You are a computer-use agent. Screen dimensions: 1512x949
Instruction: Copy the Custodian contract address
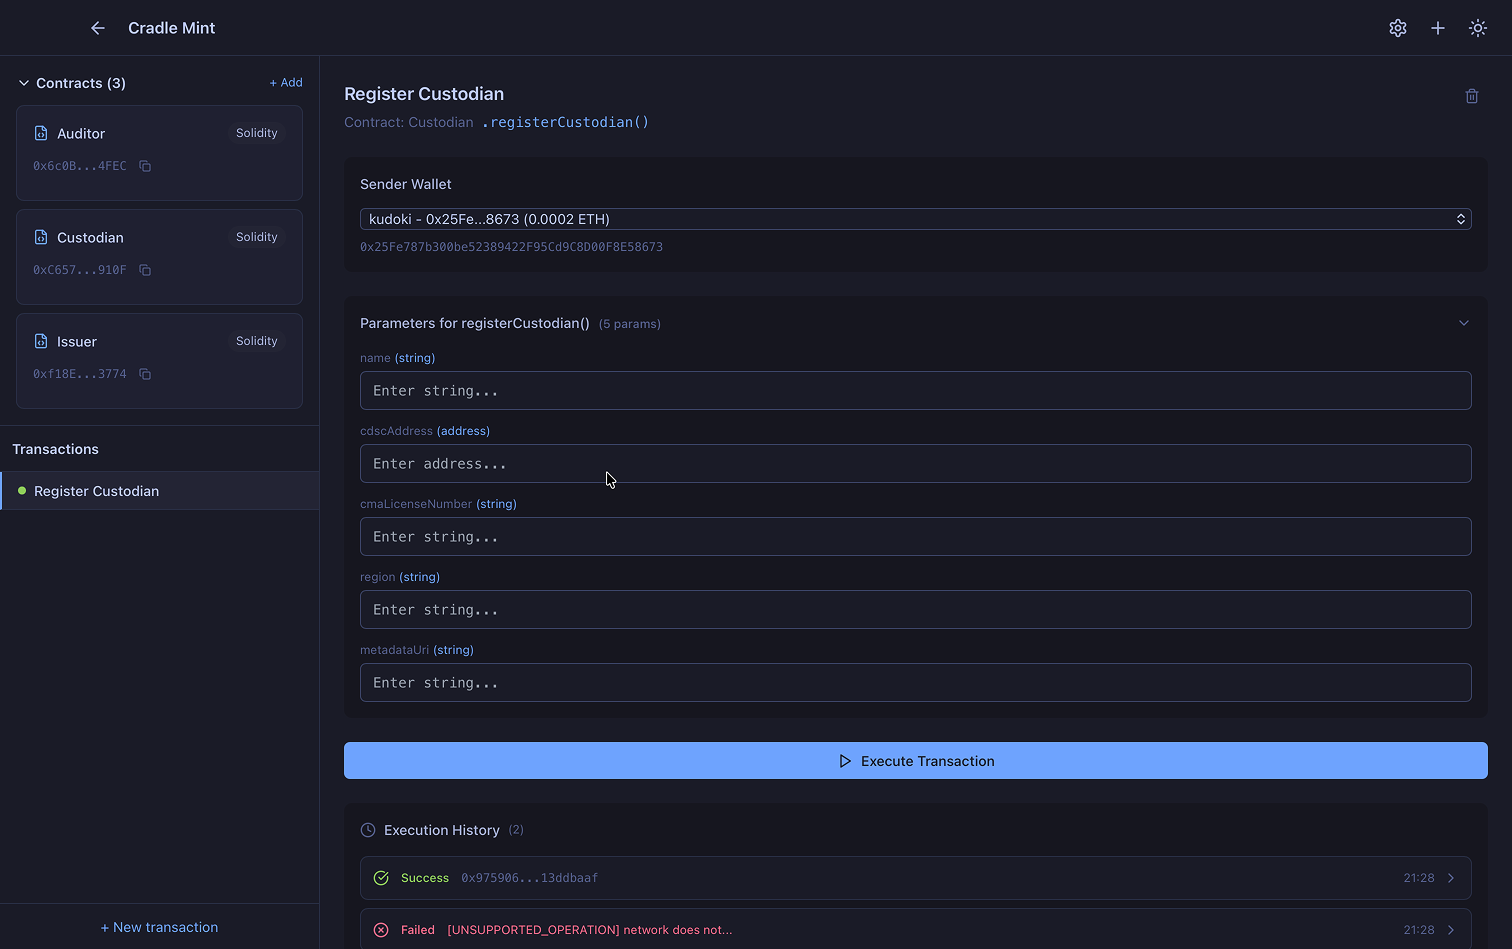[145, 270]
